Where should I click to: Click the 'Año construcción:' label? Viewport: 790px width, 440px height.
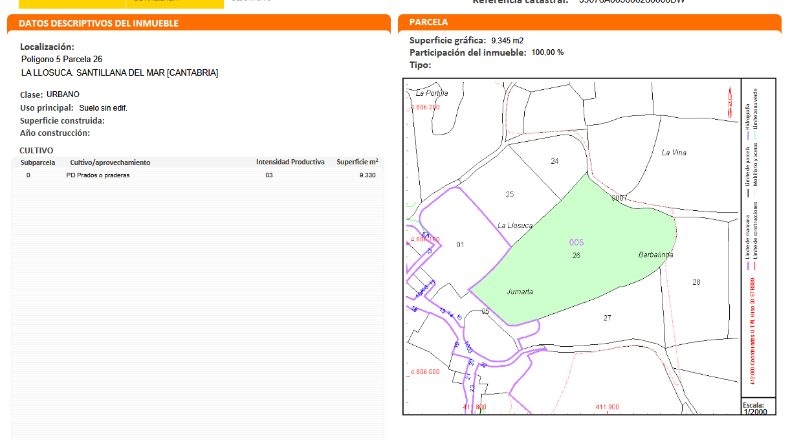pos(54,133)
